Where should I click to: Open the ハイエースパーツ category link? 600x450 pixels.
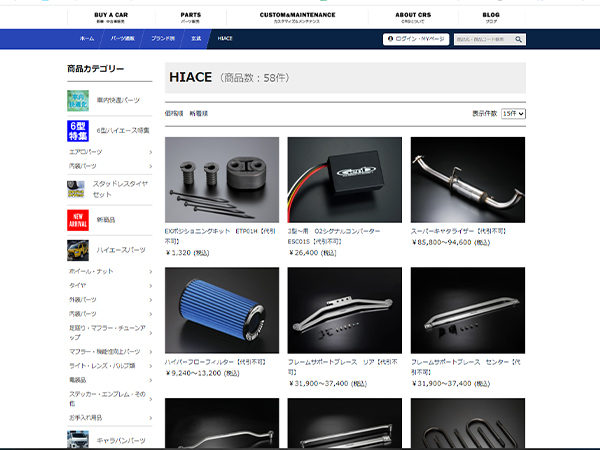(x=121, y=250)
